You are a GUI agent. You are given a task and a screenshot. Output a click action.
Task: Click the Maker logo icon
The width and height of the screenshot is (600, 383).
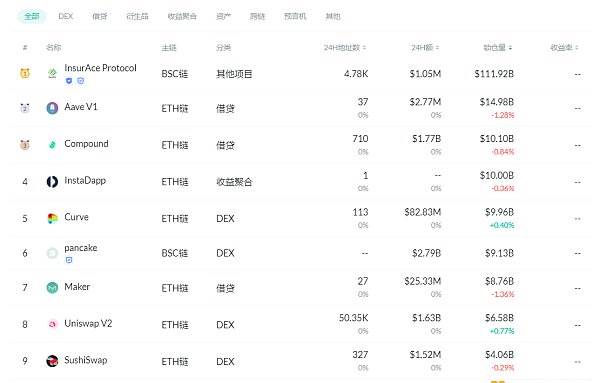pos(52,287)
